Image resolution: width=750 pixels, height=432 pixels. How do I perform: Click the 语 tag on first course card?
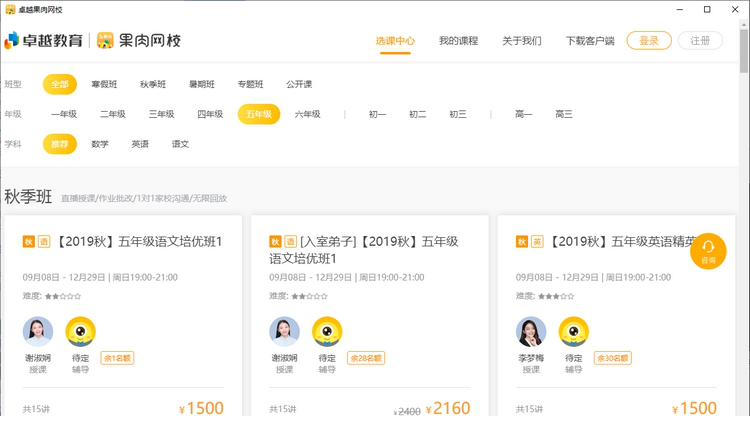(x=44, y=242)
